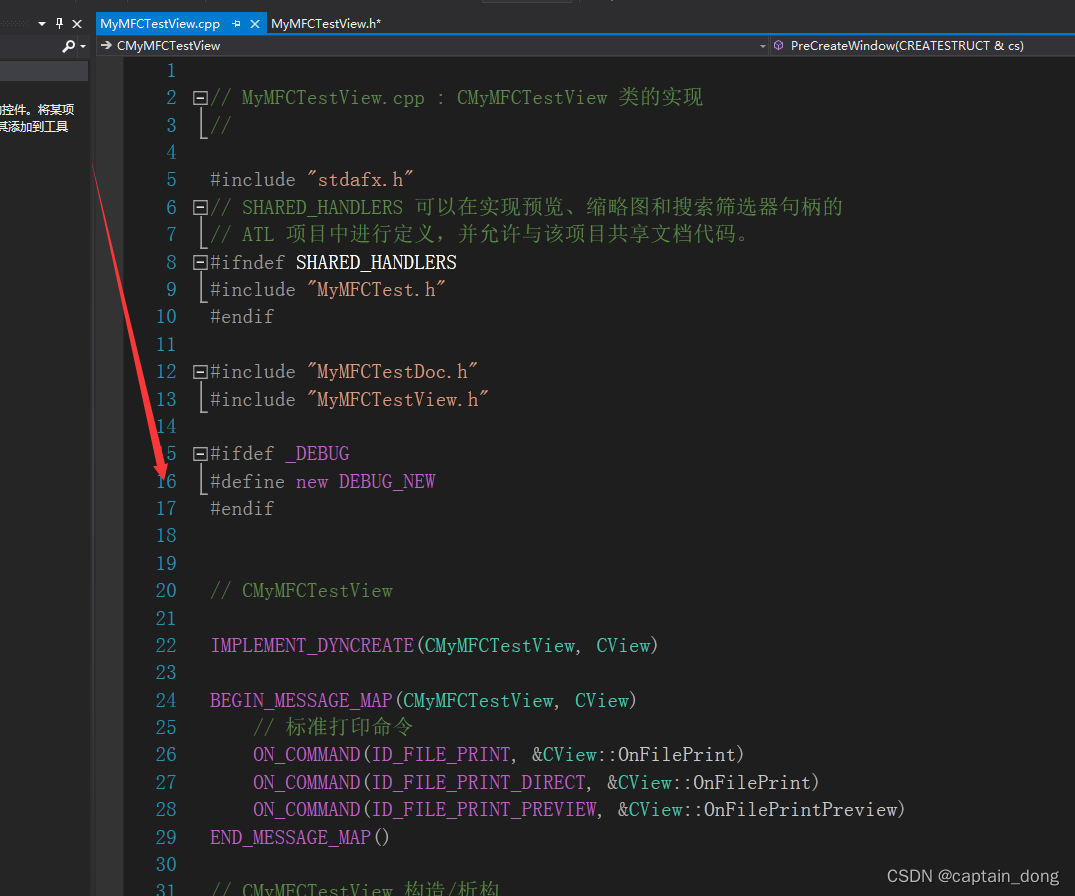Click BEGIN_MESSAGE_MAP macro text
The width and height of the screenshot is (1075, 896).
(x=301, y=701)
